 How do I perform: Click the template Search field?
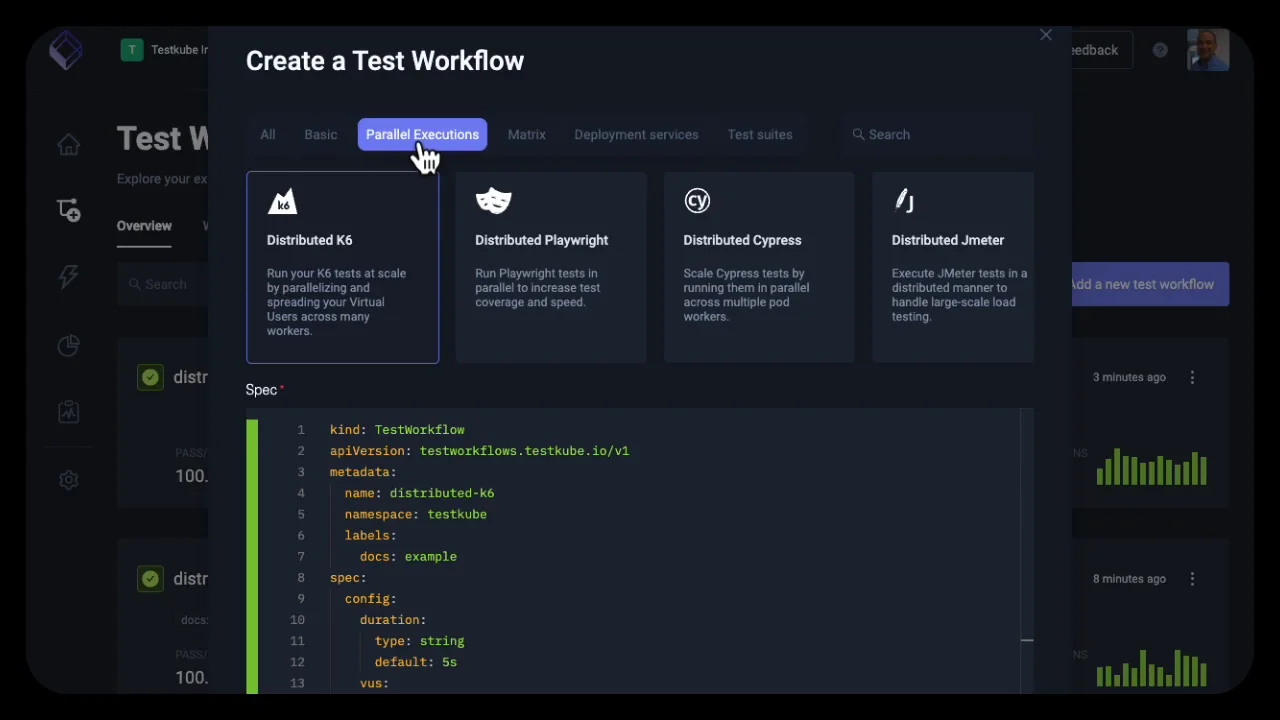point(938,134)
